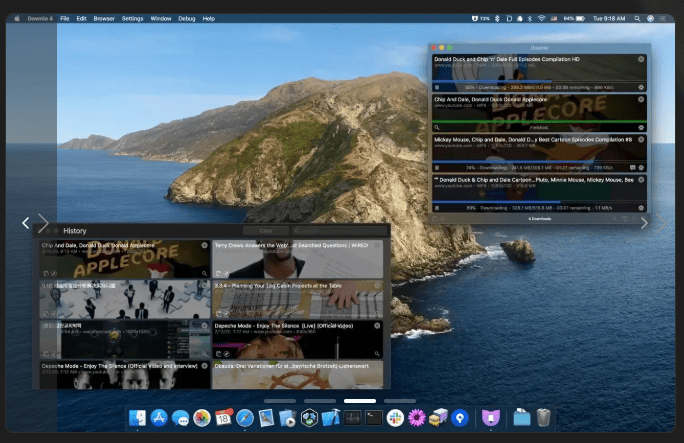Open Slack from the Dock
The height and width of the screenshot is (443, 684).
click(395, 418)
